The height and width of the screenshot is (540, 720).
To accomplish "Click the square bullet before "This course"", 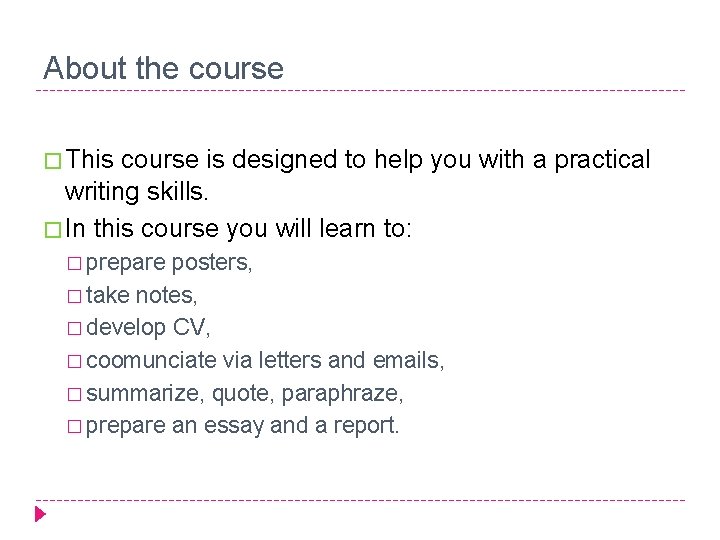I will click(x=53, y=161).
